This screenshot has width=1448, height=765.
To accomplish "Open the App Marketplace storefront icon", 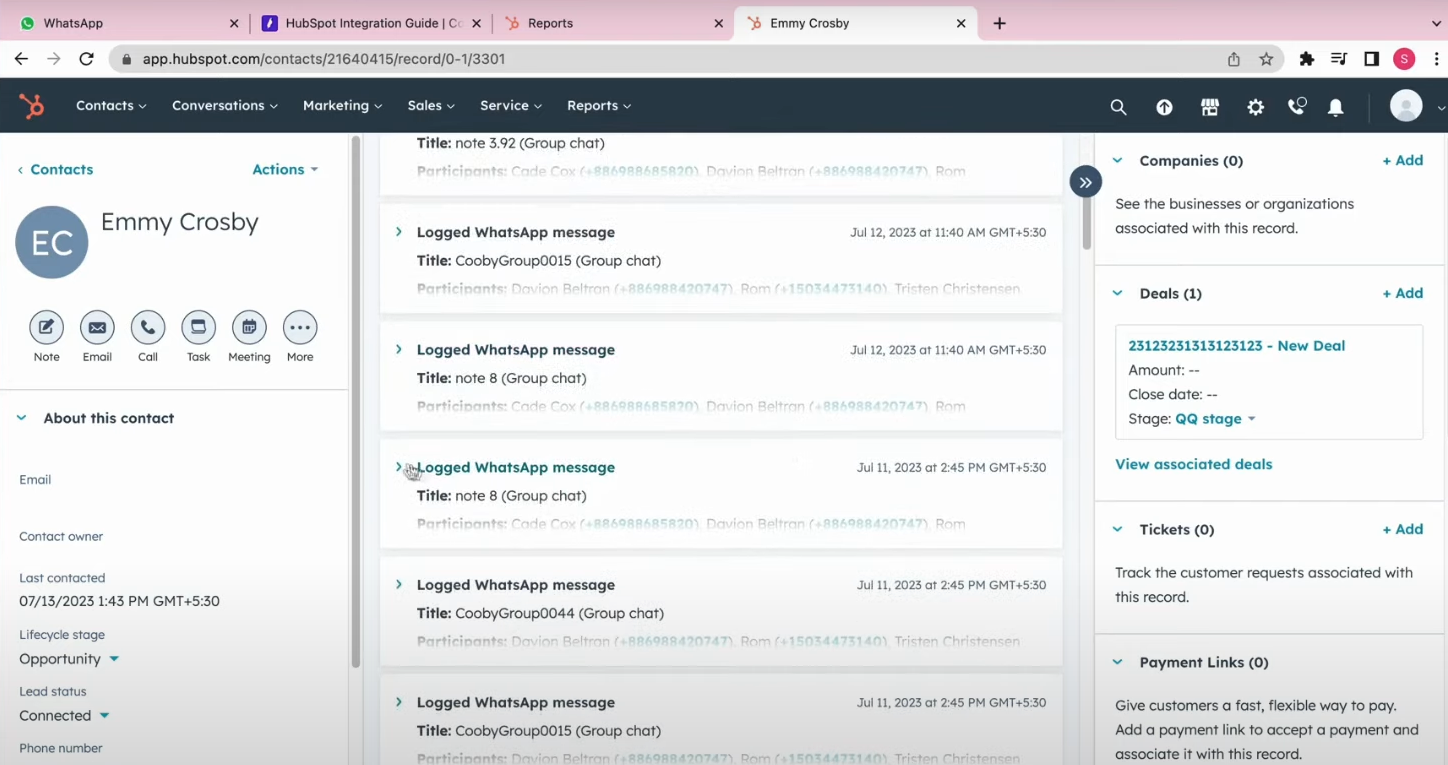I will click(x=1209, y=106).
